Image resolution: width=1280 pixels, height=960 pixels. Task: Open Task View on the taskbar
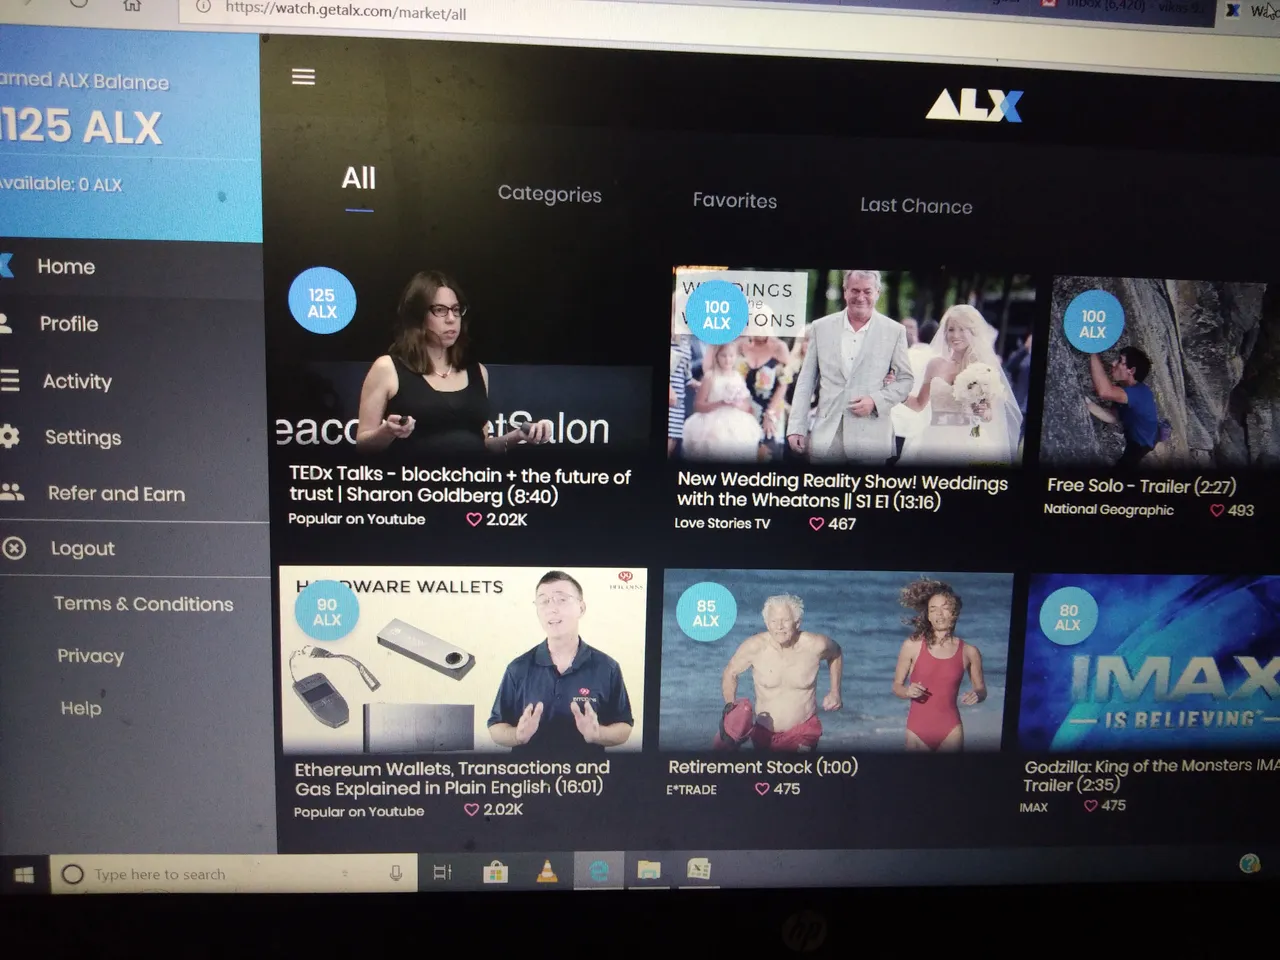point(442,873)
